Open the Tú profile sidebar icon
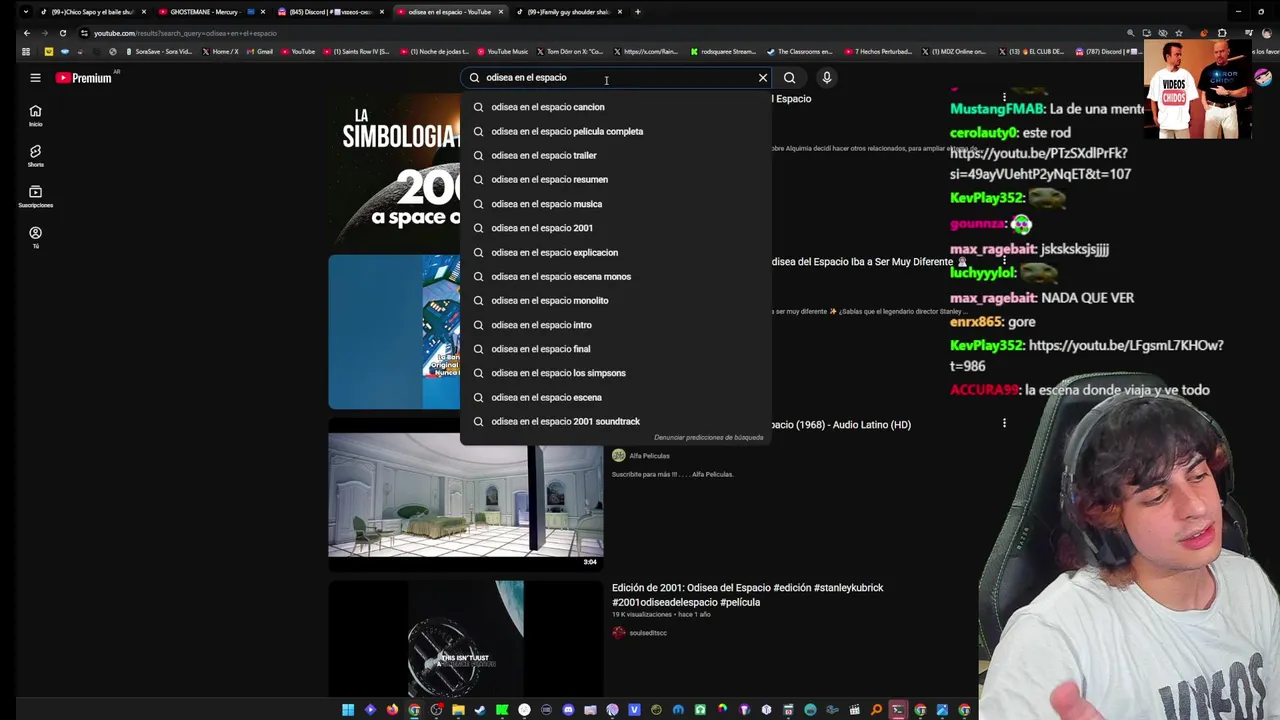The height and width of the screenshot is (720, 1280). click(35, 237)
